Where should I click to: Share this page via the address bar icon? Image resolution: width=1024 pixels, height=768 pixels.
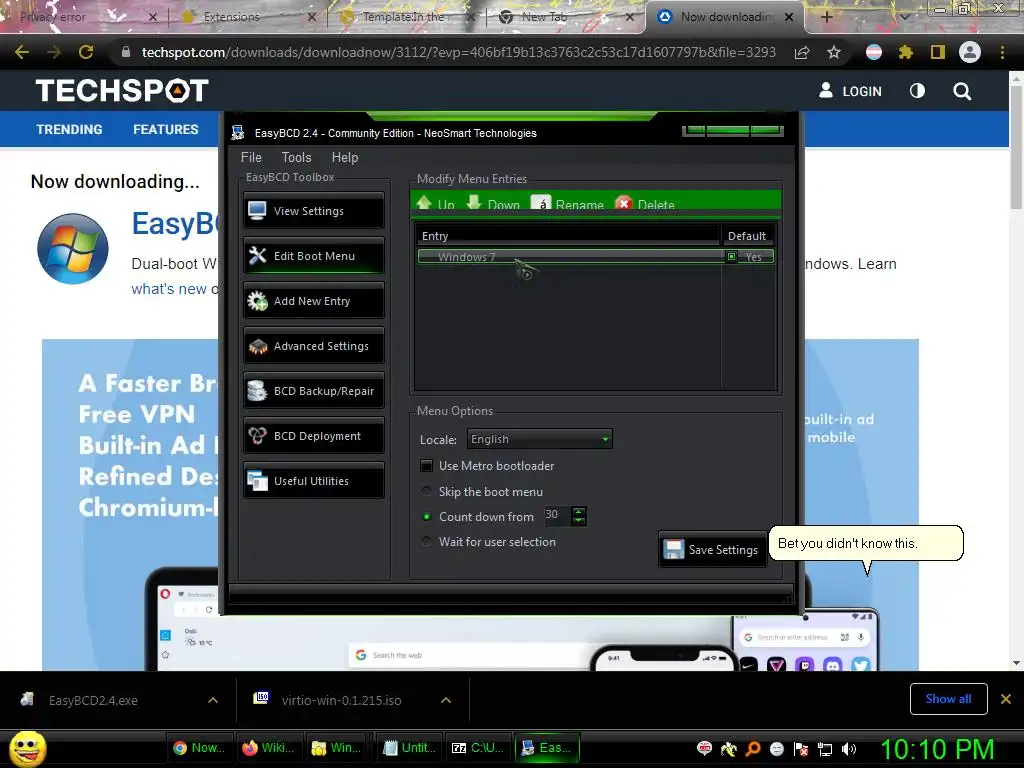click(x=802, y=52)
